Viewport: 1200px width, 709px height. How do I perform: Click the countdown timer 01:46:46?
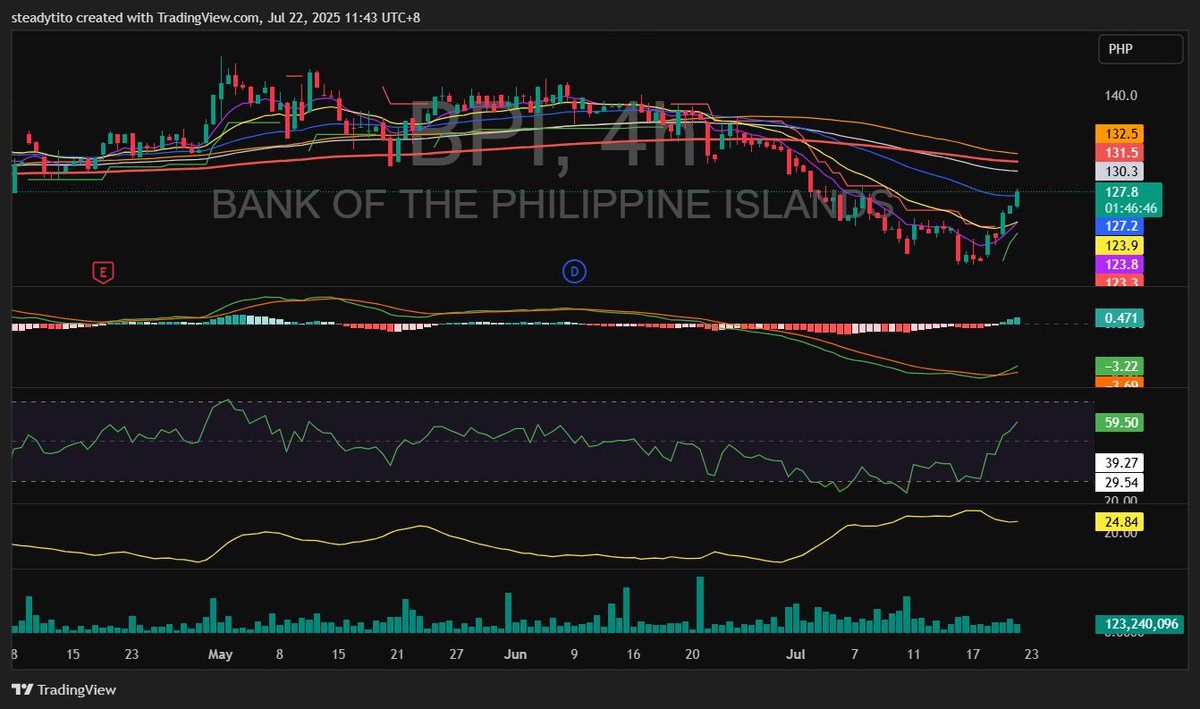click(1129, 208)
